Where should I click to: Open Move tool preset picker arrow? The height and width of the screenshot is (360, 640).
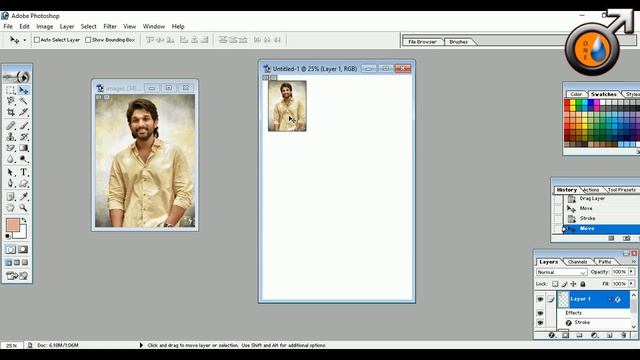coord(24,40)
